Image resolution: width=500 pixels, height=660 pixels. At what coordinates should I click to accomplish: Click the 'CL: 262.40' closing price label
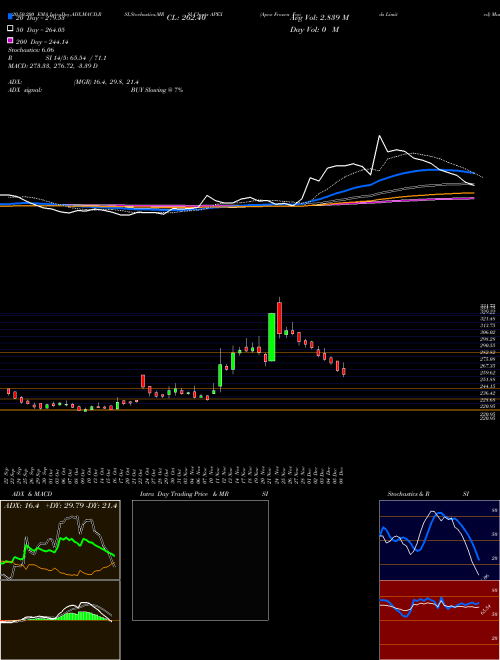click(x=186, y=18)
